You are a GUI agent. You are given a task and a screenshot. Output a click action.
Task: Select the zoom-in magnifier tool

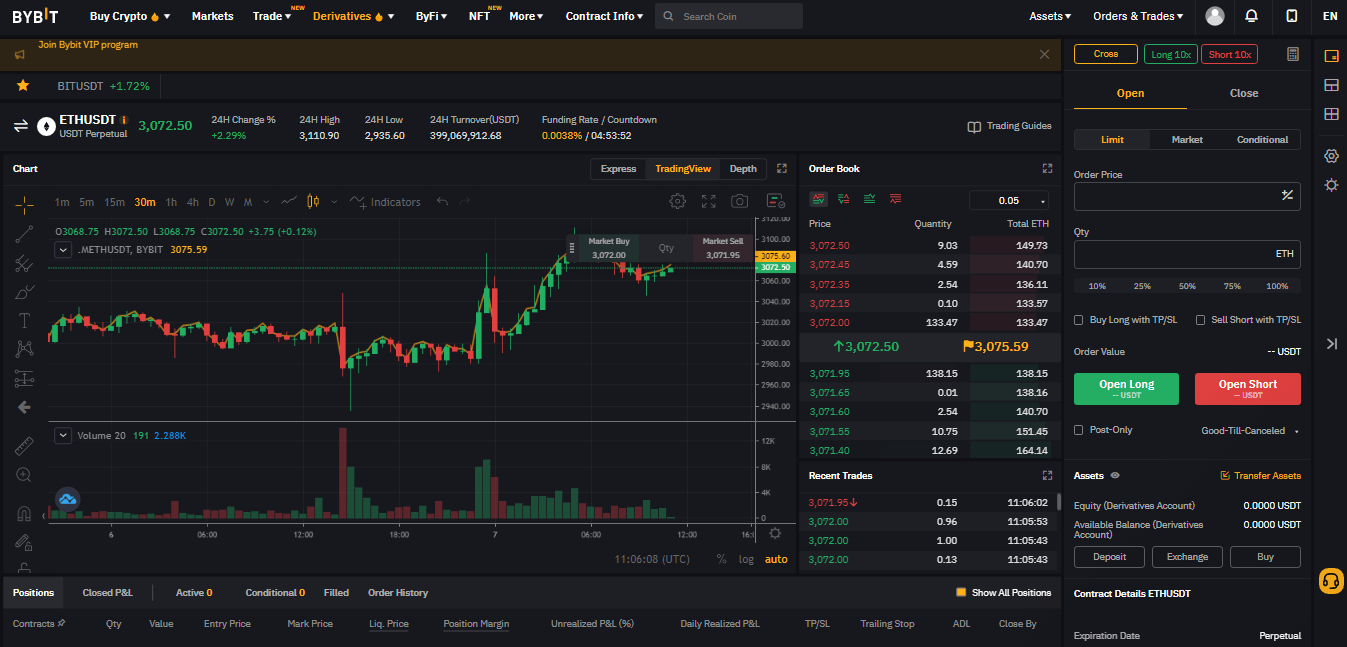coord(24,475)
